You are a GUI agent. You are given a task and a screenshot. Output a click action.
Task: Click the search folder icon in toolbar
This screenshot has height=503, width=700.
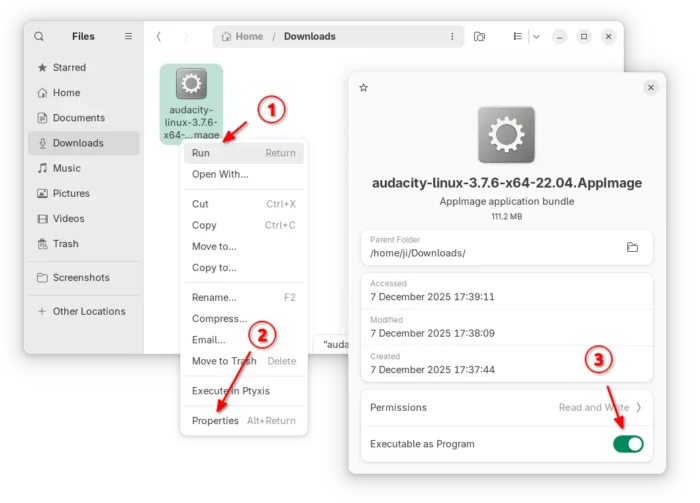[x=480, y=37]
